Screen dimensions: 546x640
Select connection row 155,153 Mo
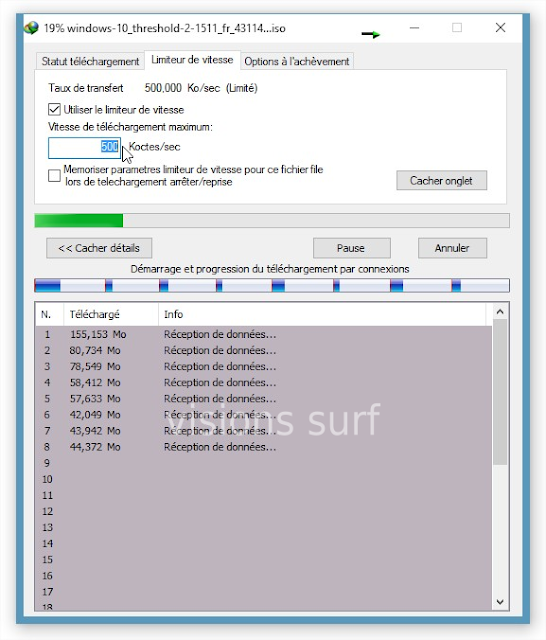pos(264,334)
